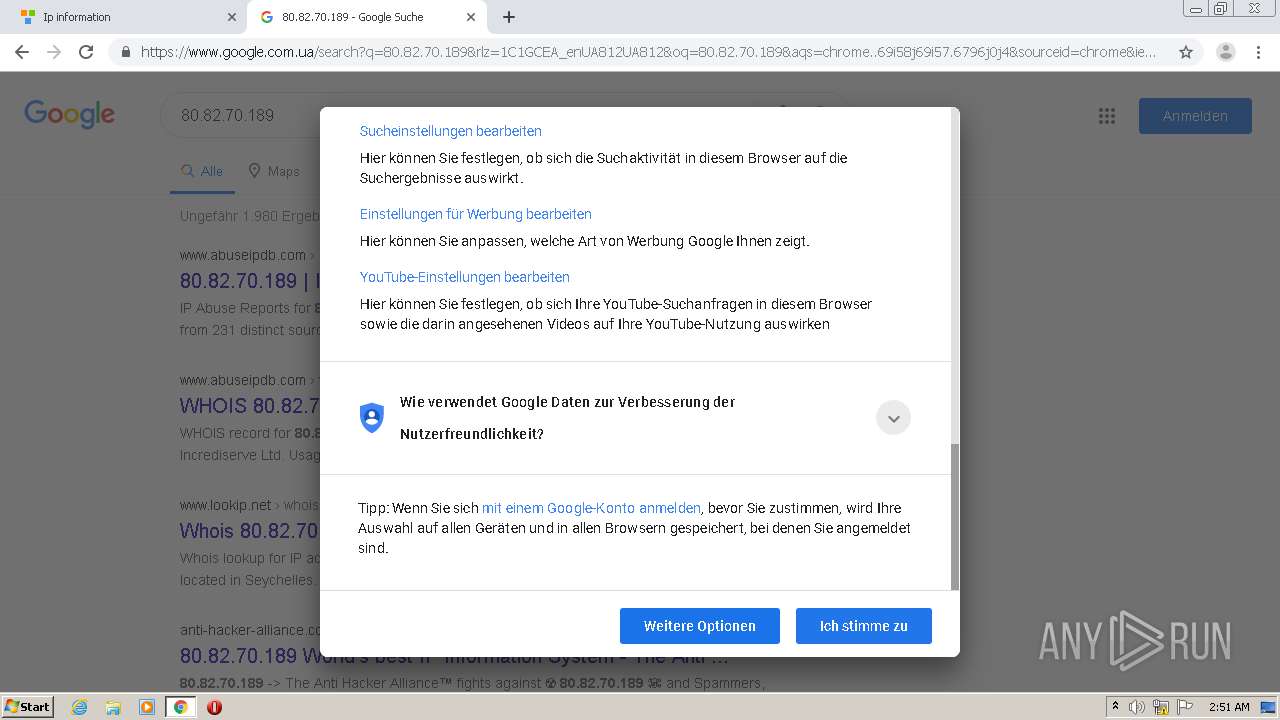Viewport: 1280px width, 720px height.
Task: Click the volume speaker tray icon
Action: tap(1137, 707)
